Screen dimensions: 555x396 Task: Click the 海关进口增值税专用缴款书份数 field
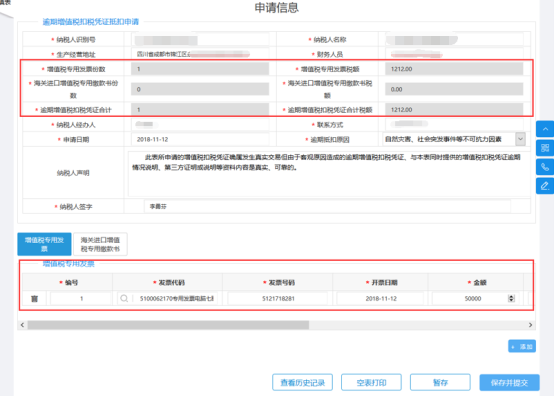tap(200, 89)
